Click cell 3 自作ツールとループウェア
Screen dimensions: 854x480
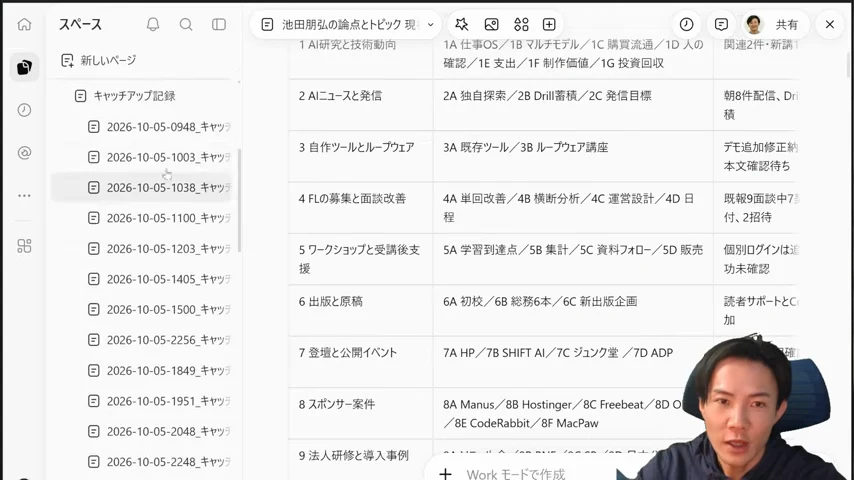pos(361,156)
